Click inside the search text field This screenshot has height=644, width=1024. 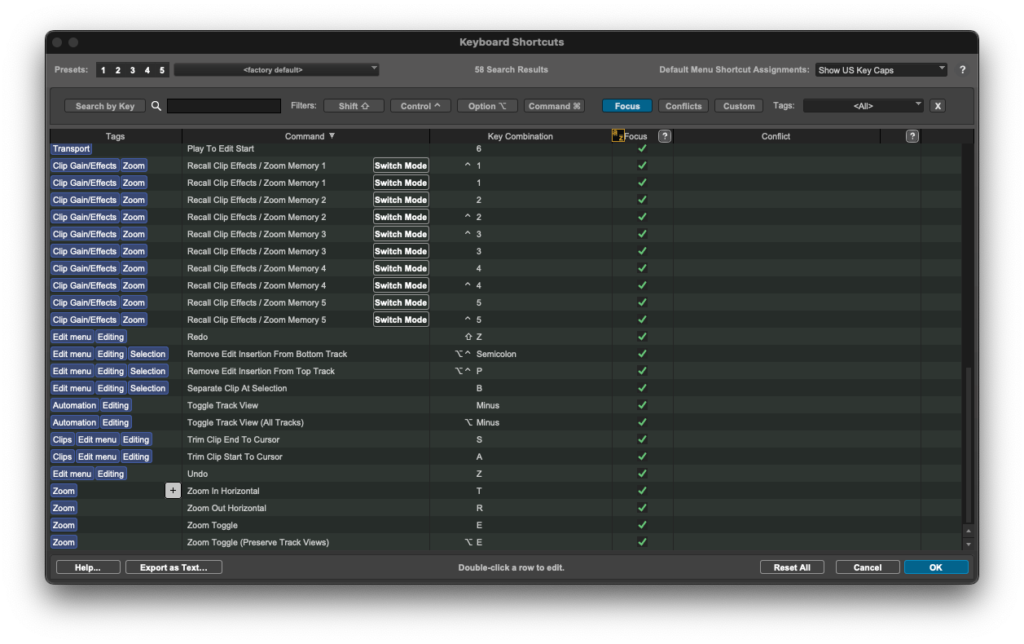(x=224, y=105)
